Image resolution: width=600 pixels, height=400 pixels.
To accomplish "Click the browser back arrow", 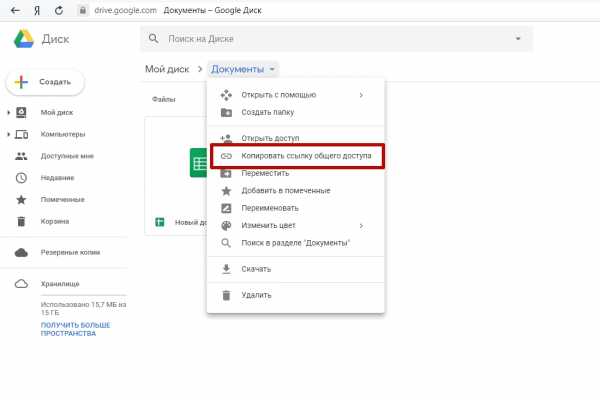I will 15,10.
